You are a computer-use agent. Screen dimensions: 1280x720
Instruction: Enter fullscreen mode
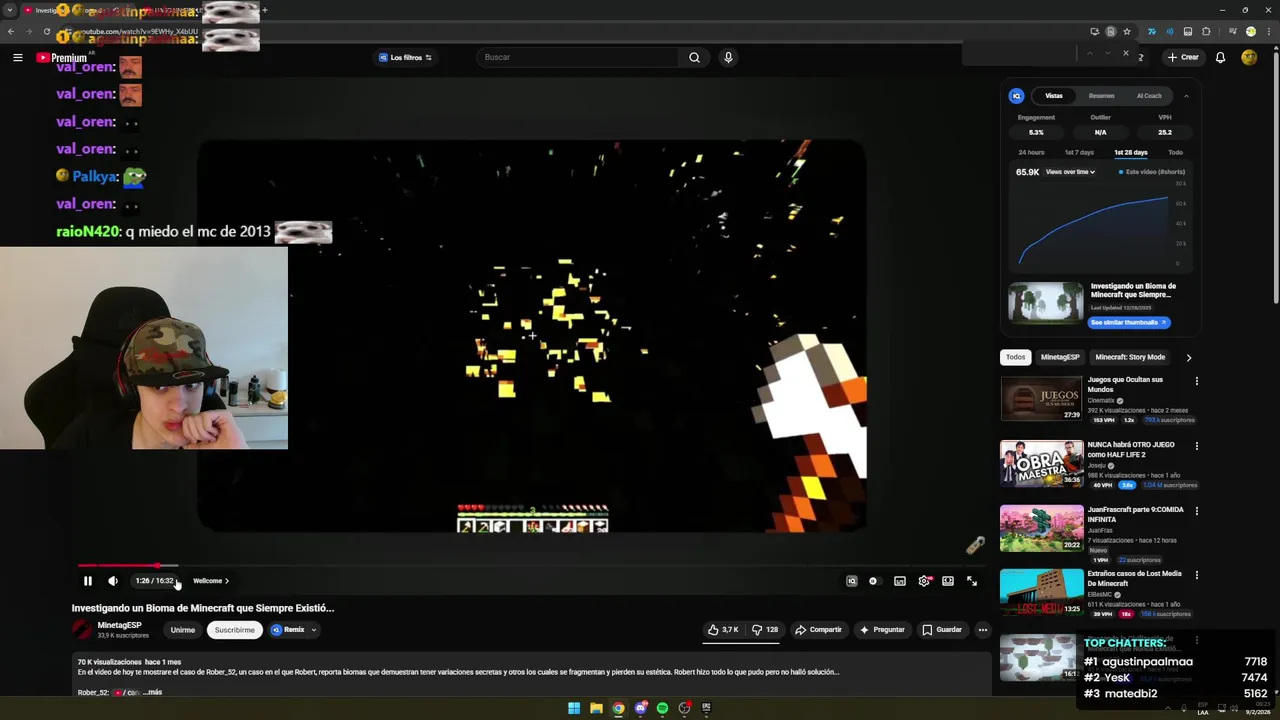pos(972,581)
